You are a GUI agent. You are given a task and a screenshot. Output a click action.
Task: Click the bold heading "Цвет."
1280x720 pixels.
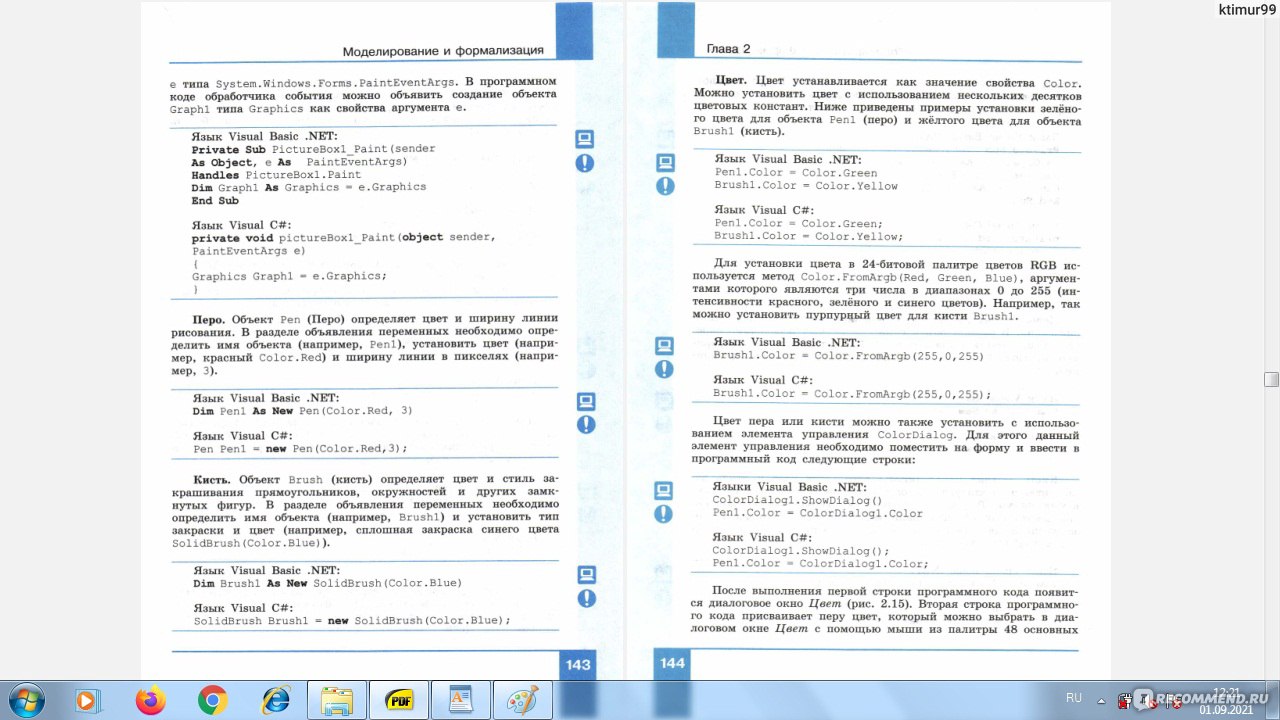pyautogui.click(x=732, y=80)
